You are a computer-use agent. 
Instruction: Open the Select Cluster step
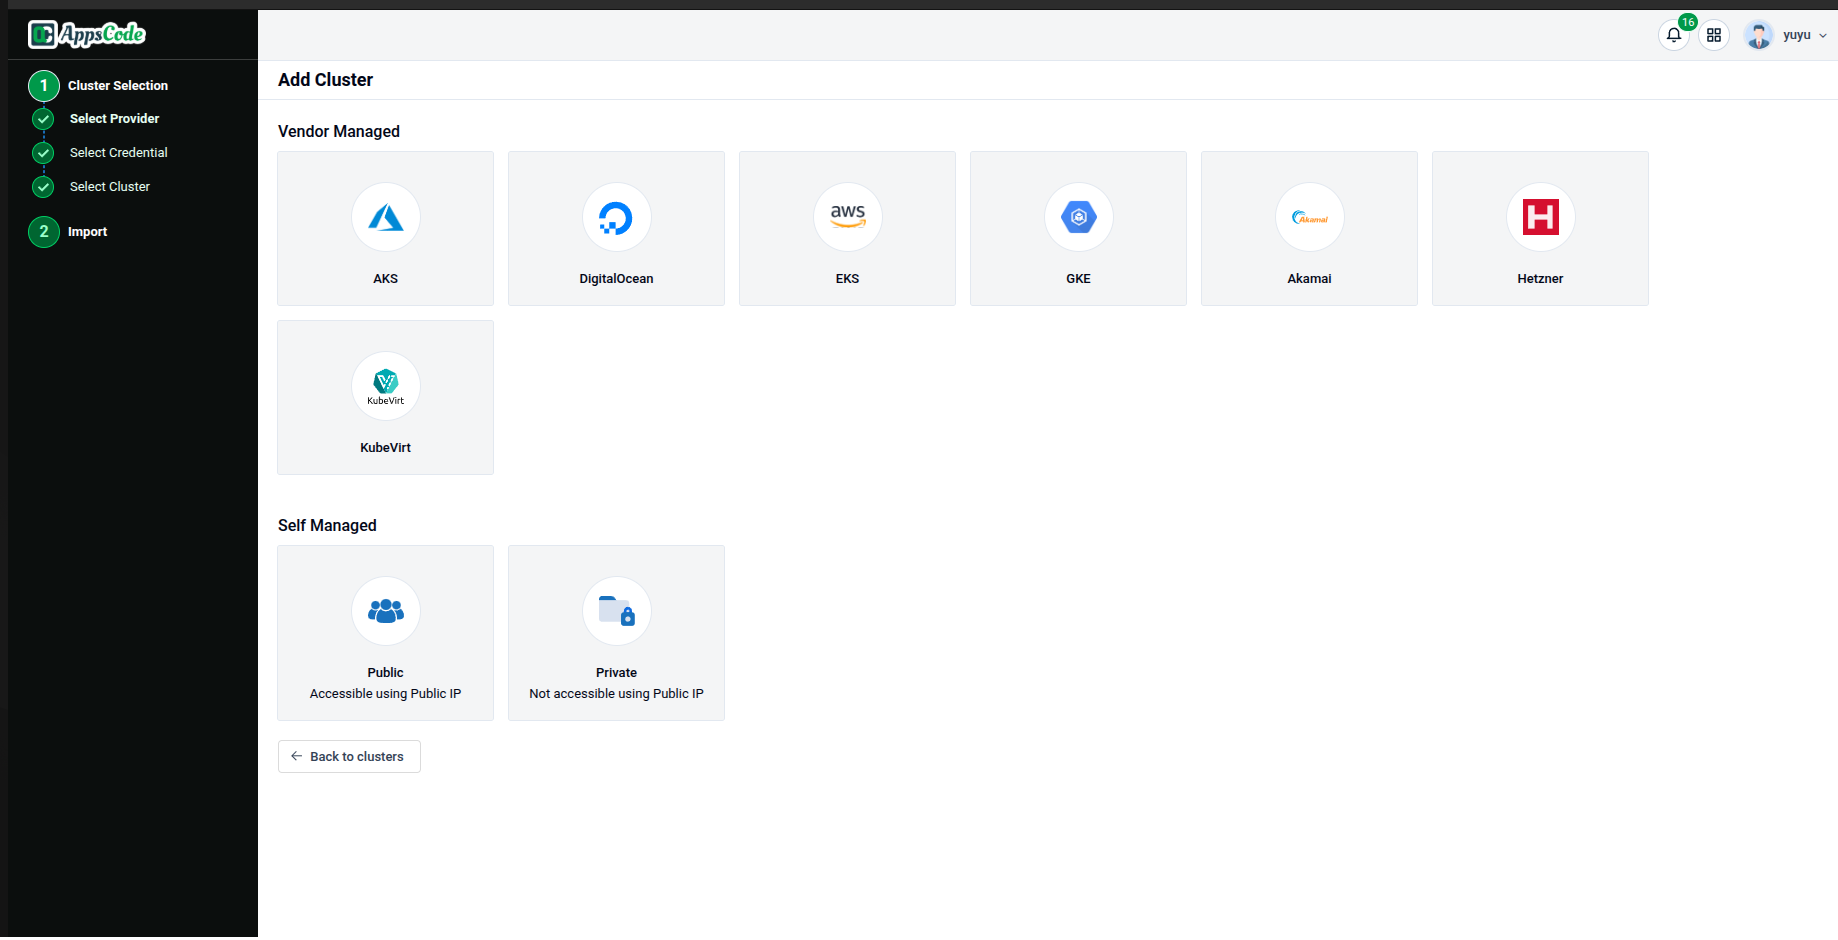coord(109,187)
